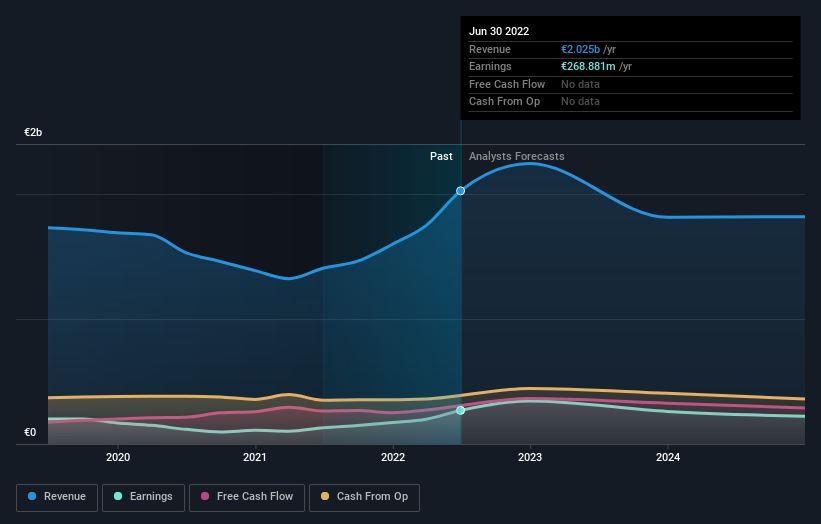Toggle the Revenue legend button
This screenshot has height=524, width=821.
click(x=57, y=497)
